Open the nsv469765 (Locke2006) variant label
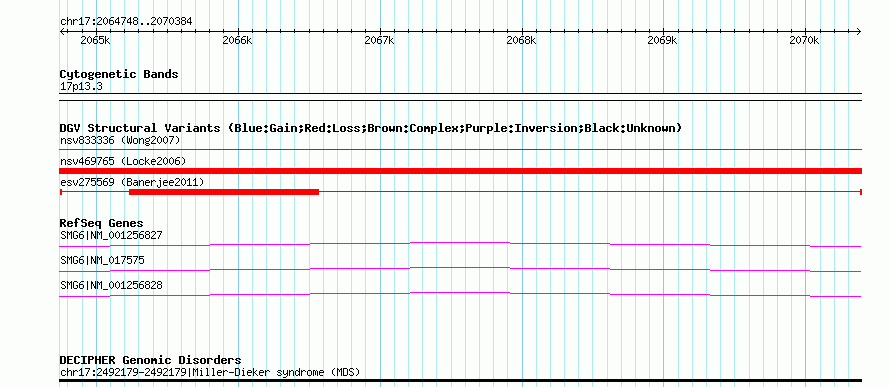890x387 pixels. [123, 161]
